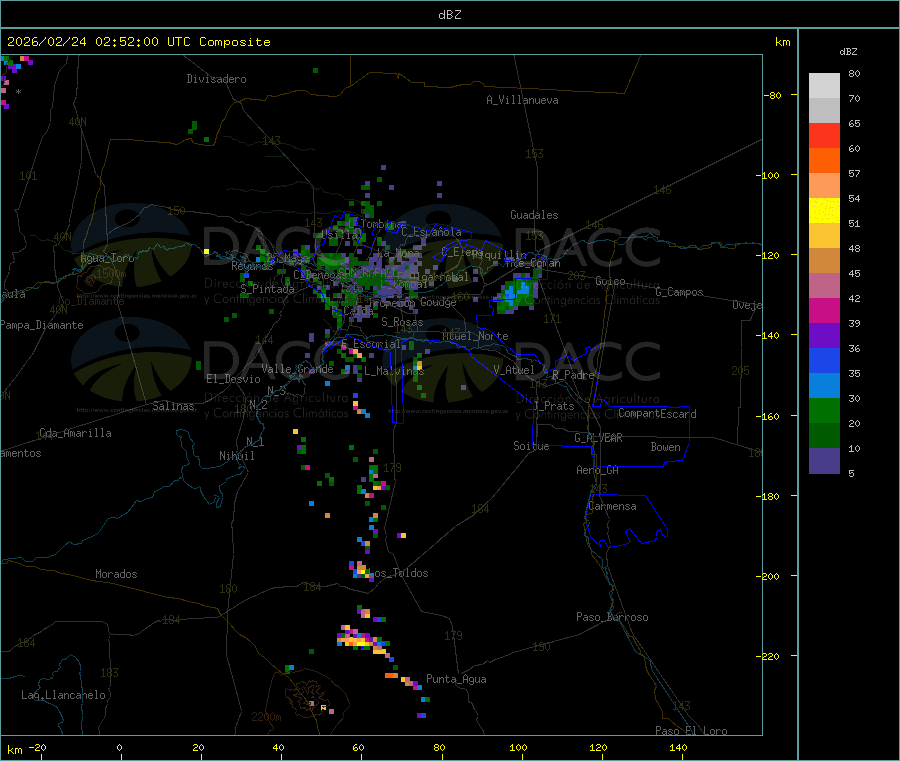This screenshot has width=900, height=761.
Task: Select the magenta 39 dBZ color swatch
Action: (x=824, y=310)
